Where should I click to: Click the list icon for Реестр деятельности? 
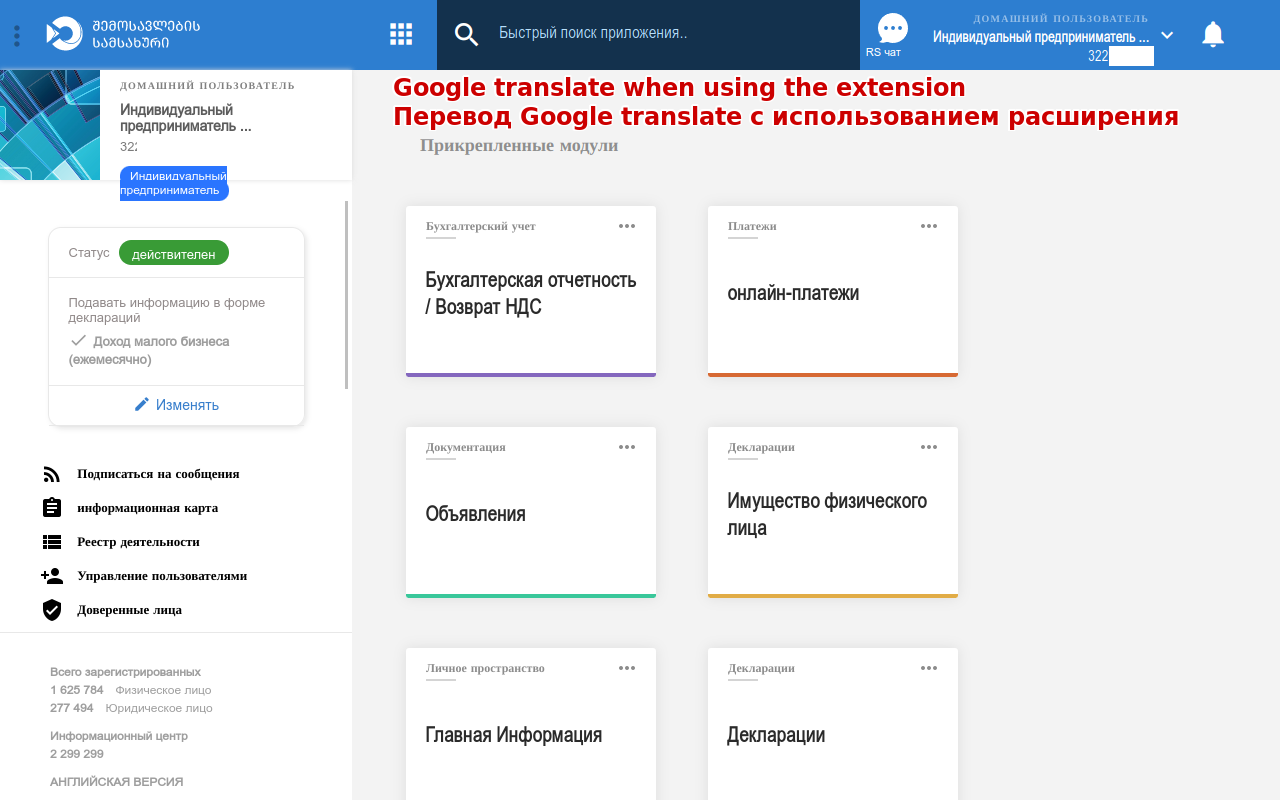[52, 541]
